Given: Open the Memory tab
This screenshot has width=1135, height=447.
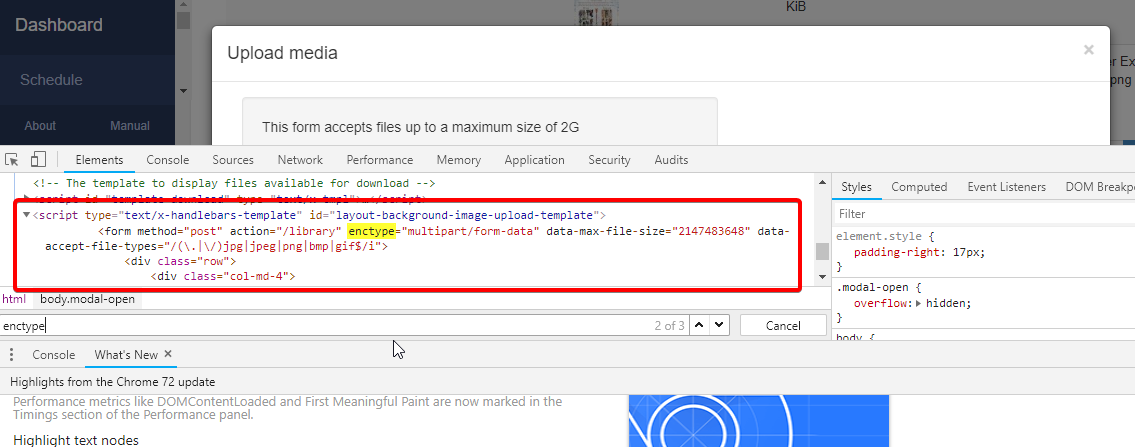Looking at the screenshot, I should pos(459,160).
